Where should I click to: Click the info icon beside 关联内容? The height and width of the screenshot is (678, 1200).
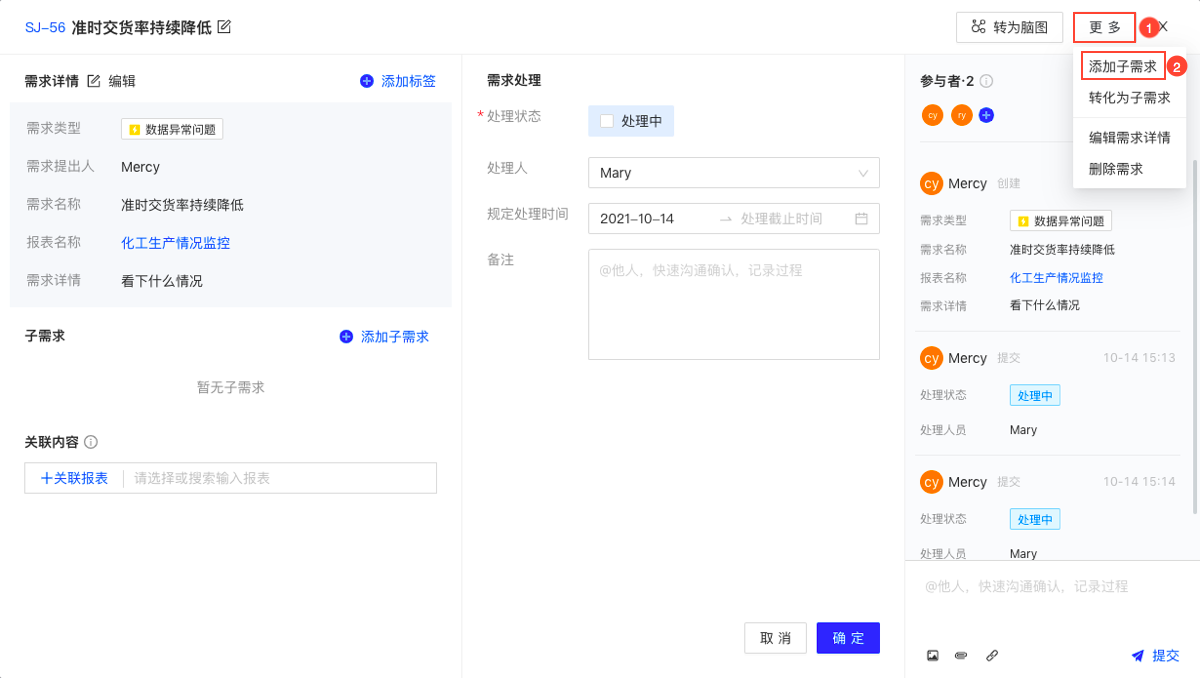click(x=91, y=442)
